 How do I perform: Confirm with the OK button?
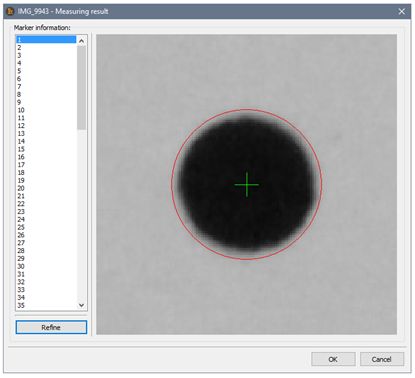tap(333, 359)
